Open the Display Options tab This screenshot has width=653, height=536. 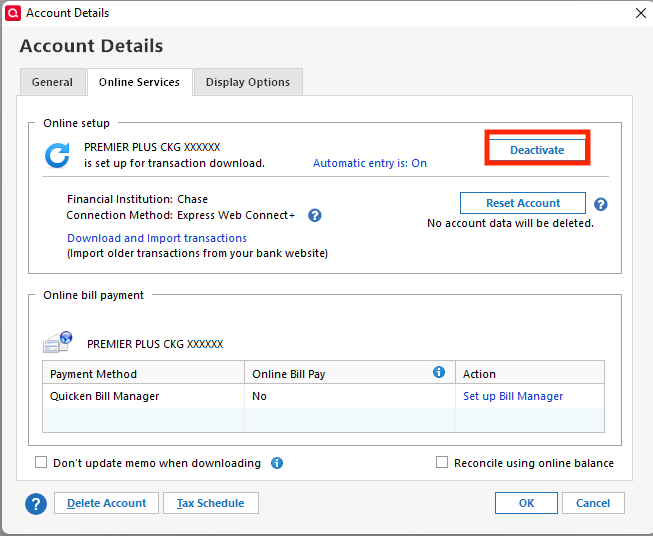pyautogui.click(x=248, y=82)
